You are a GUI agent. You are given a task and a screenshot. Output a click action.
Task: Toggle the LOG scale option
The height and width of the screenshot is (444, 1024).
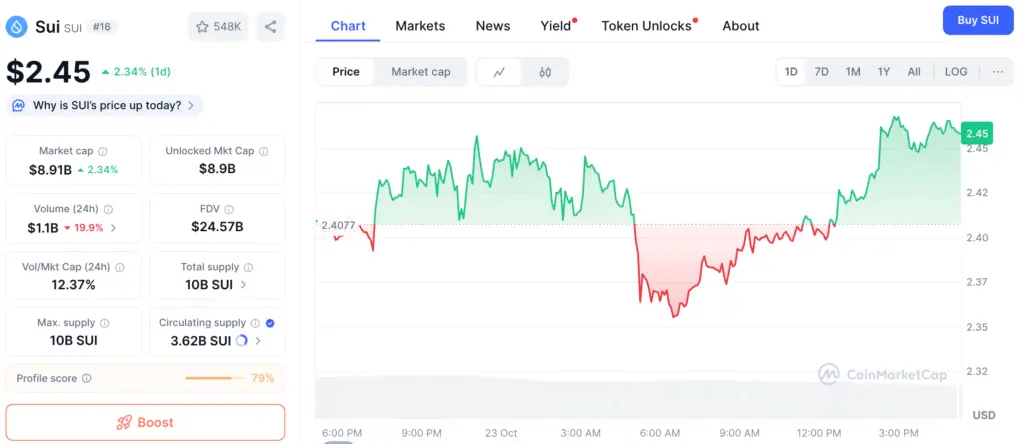[956, 72]
